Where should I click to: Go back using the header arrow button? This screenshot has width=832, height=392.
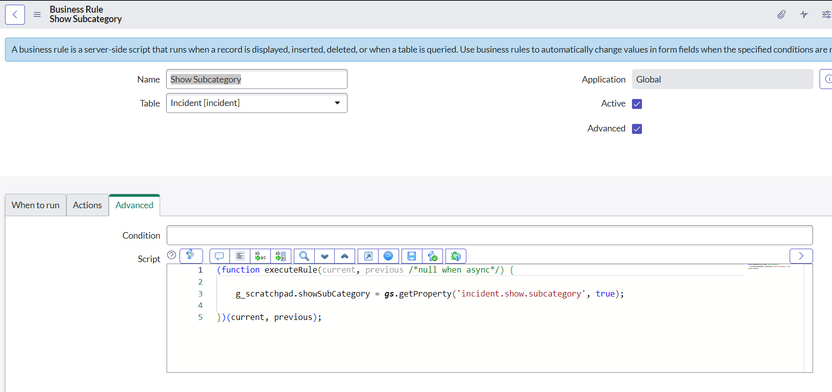(14, 14)
